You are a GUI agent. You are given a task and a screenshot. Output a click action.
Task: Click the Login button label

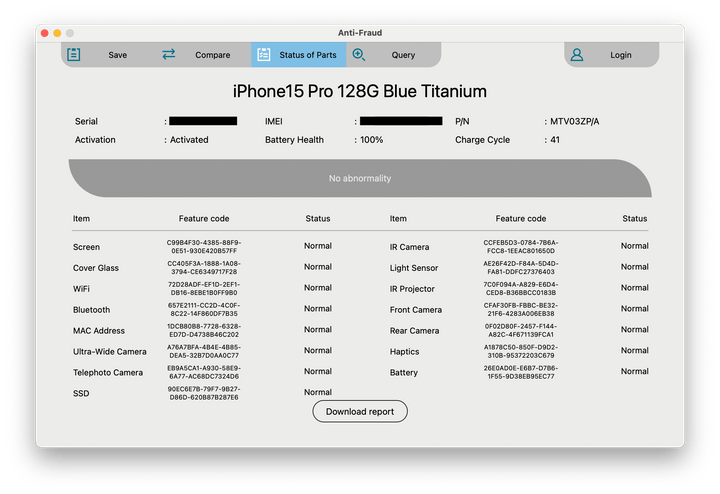coord(621,55)
